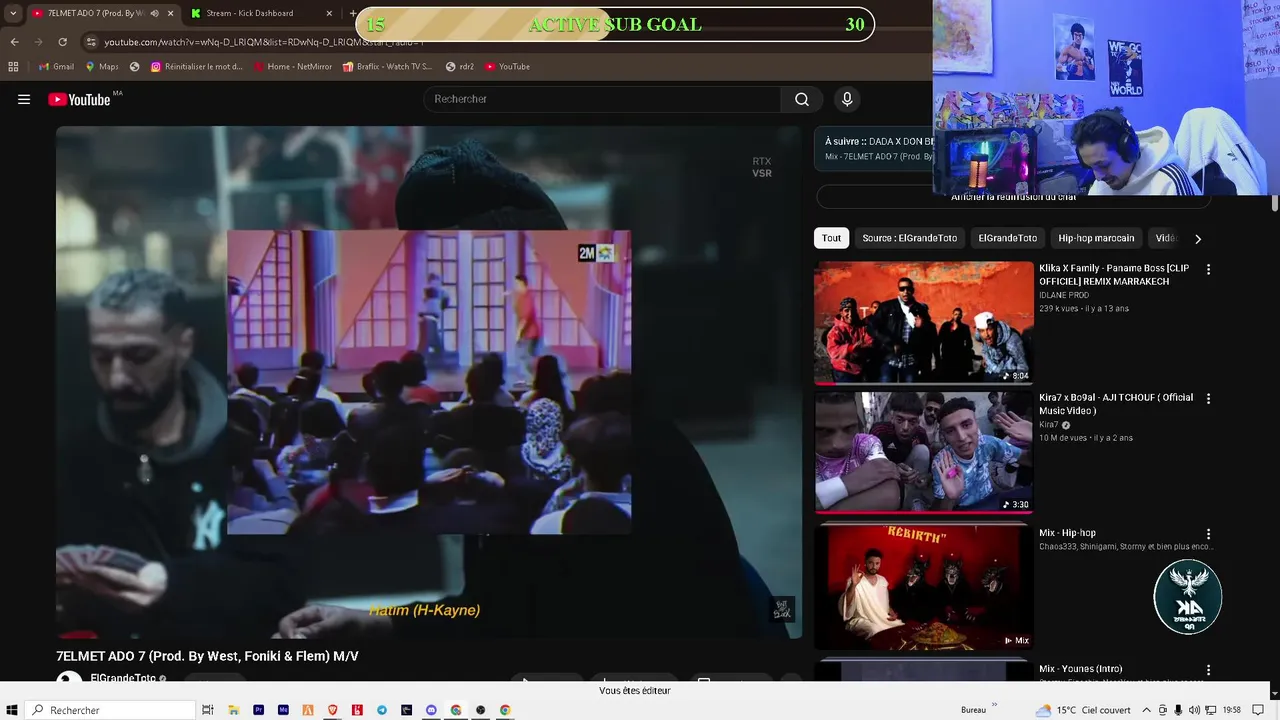Viewport: 1280px width, 720px height.
Task: Open the Gmail bookmark
Action: (x=56, y=67)
